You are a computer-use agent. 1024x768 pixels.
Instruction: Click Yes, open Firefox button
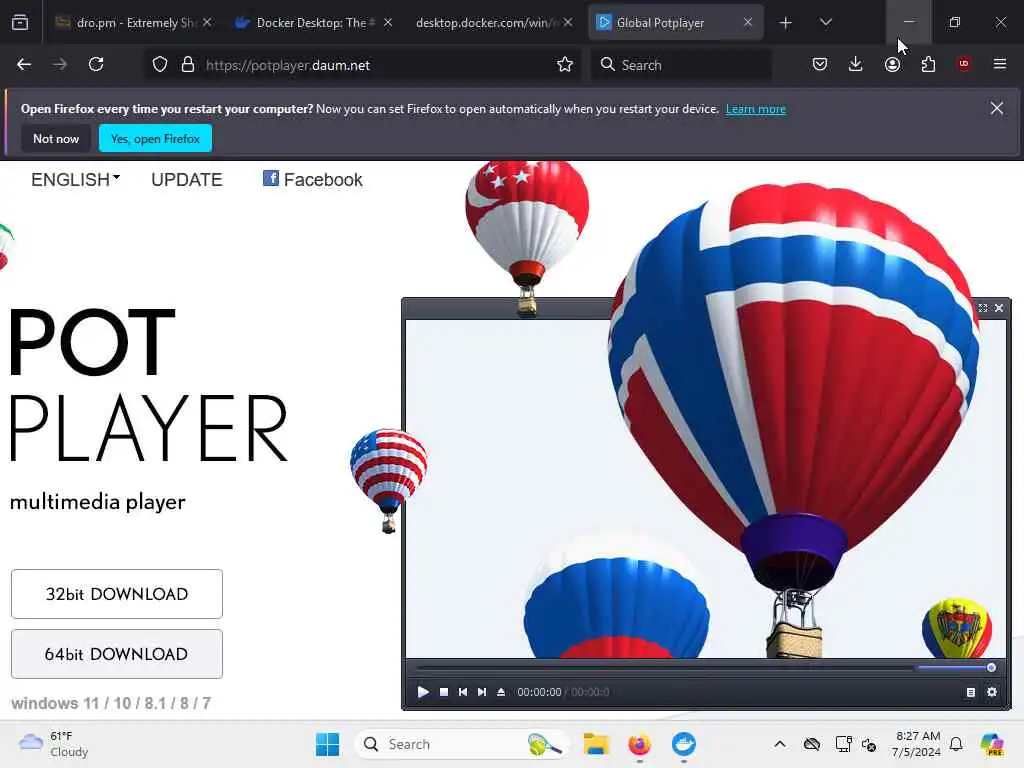(x=155, y=138)
